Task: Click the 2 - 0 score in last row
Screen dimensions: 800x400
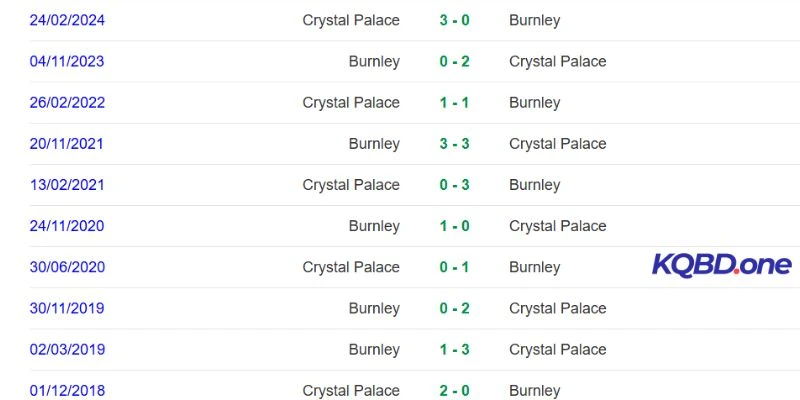Action: pos(454,390)
